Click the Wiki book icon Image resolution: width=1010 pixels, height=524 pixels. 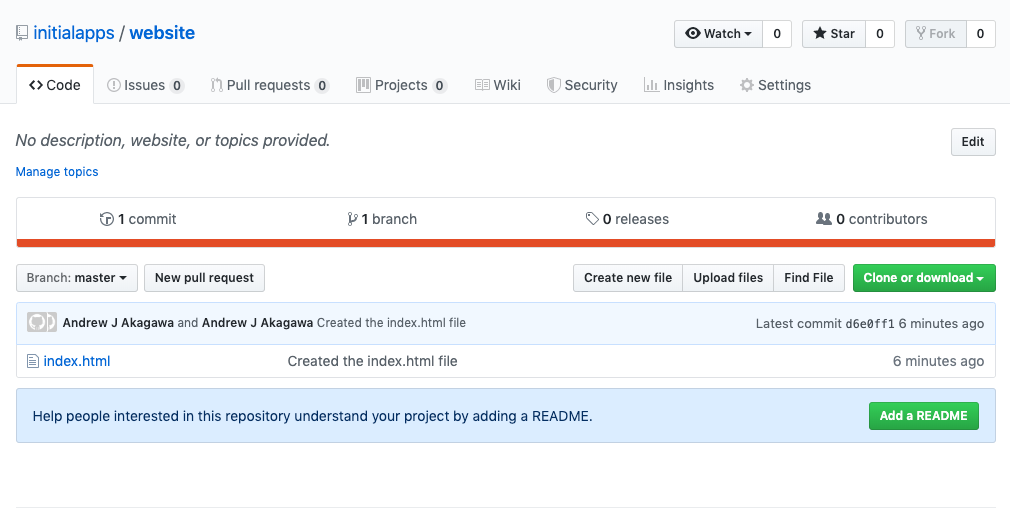point(482,85)
